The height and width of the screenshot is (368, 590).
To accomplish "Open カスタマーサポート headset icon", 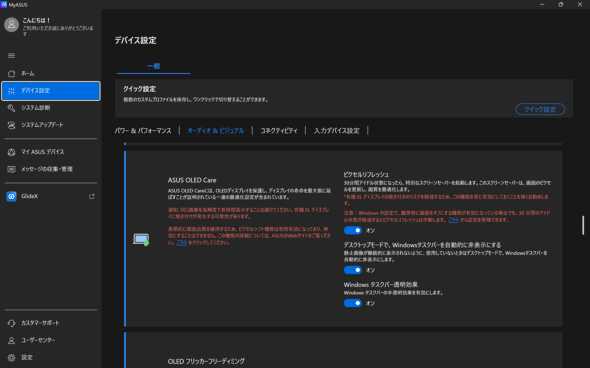I will click(11, 323).
